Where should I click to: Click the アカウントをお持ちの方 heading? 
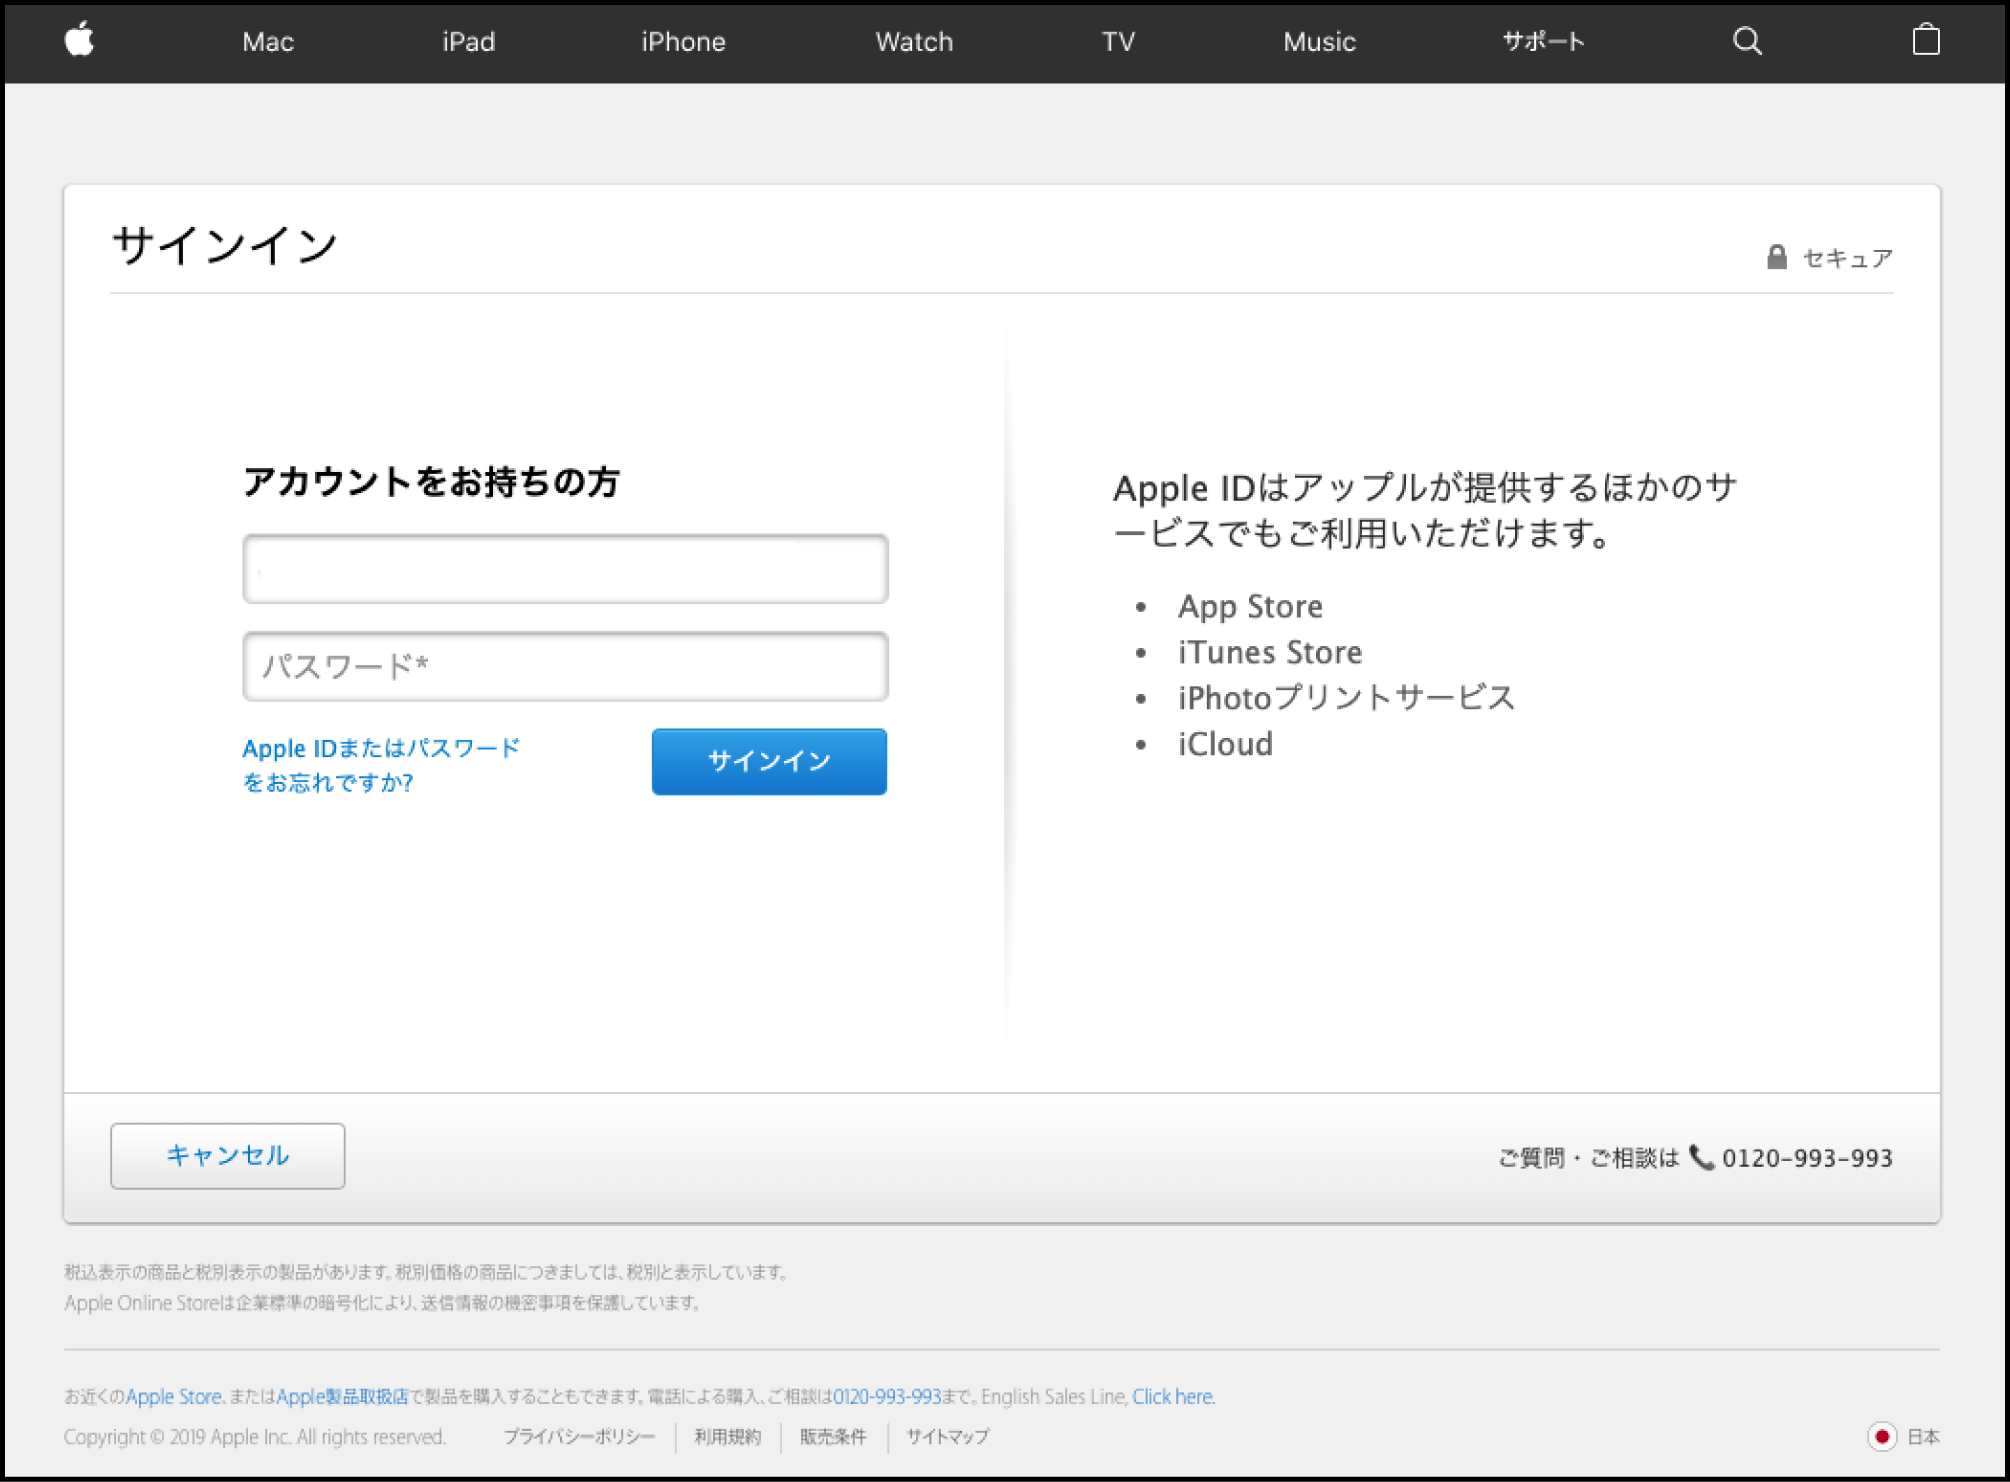pos(432,482)
